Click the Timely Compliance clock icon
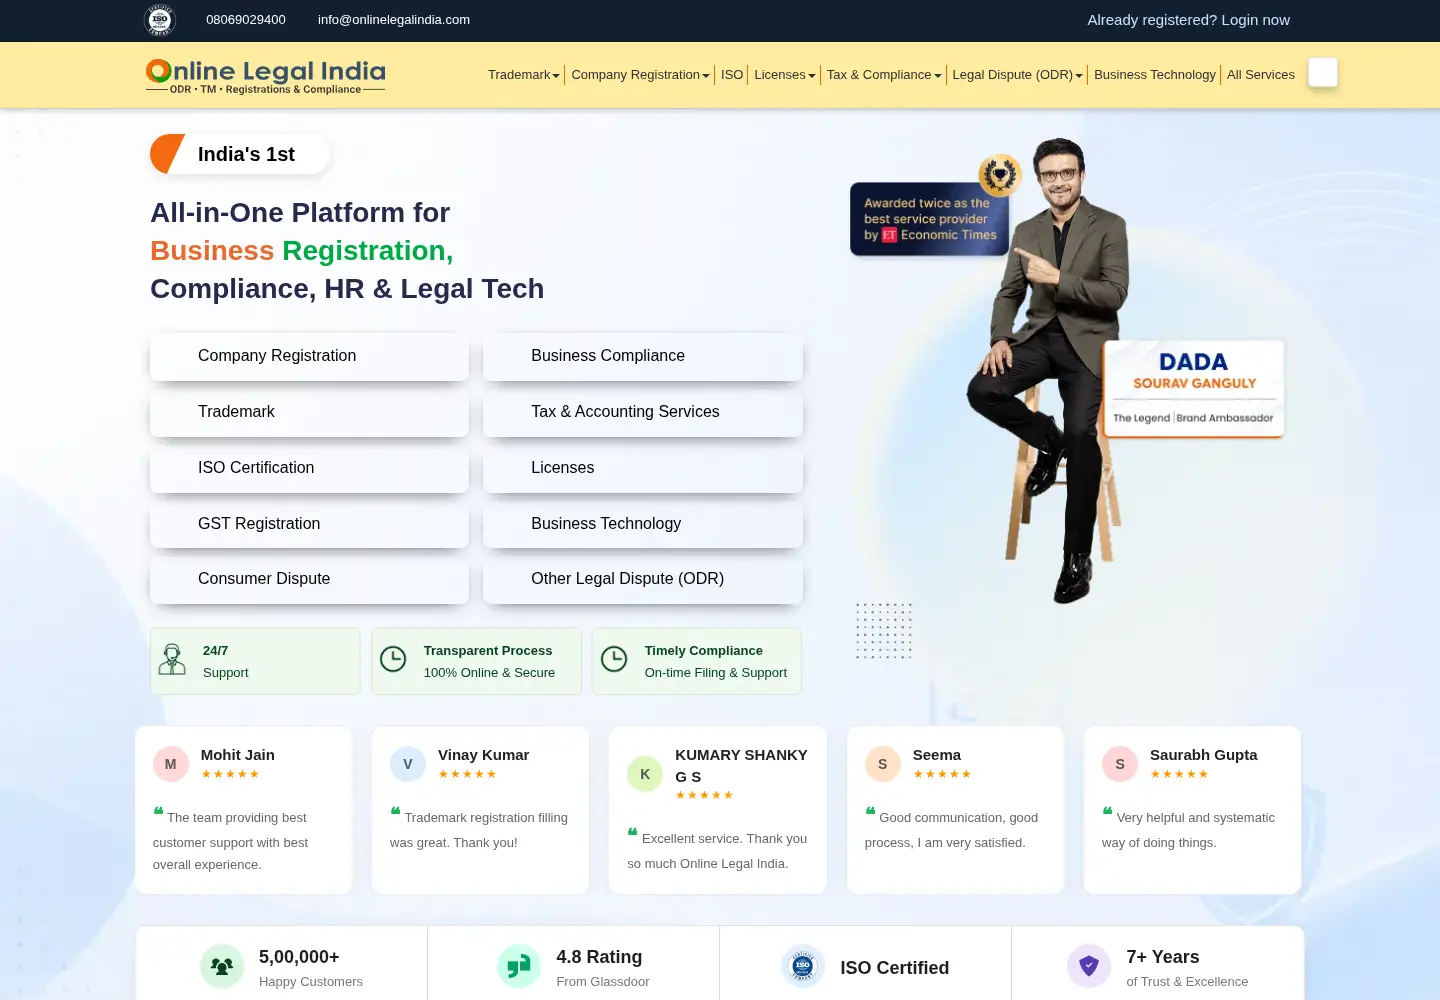 [x=614, y=660]
